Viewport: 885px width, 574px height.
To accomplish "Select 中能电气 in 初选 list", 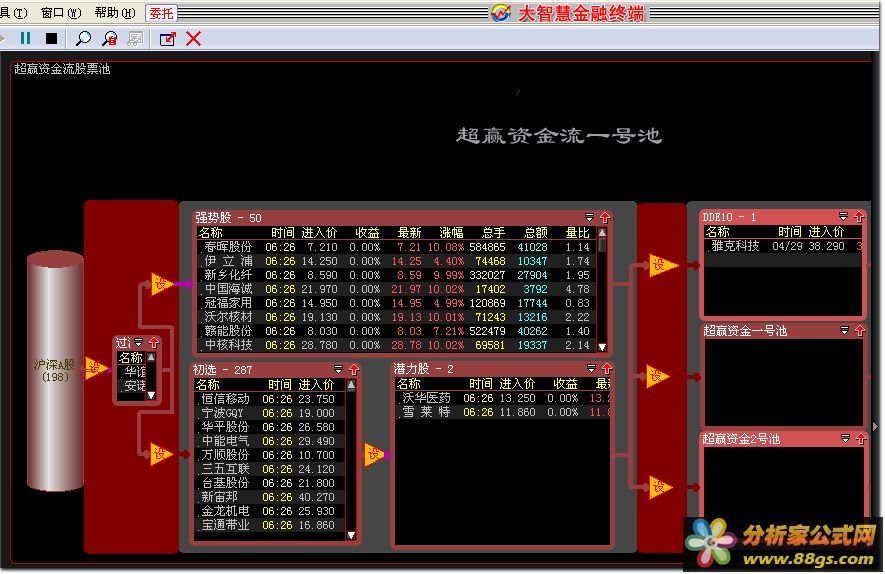I will (x=270, y=441).
